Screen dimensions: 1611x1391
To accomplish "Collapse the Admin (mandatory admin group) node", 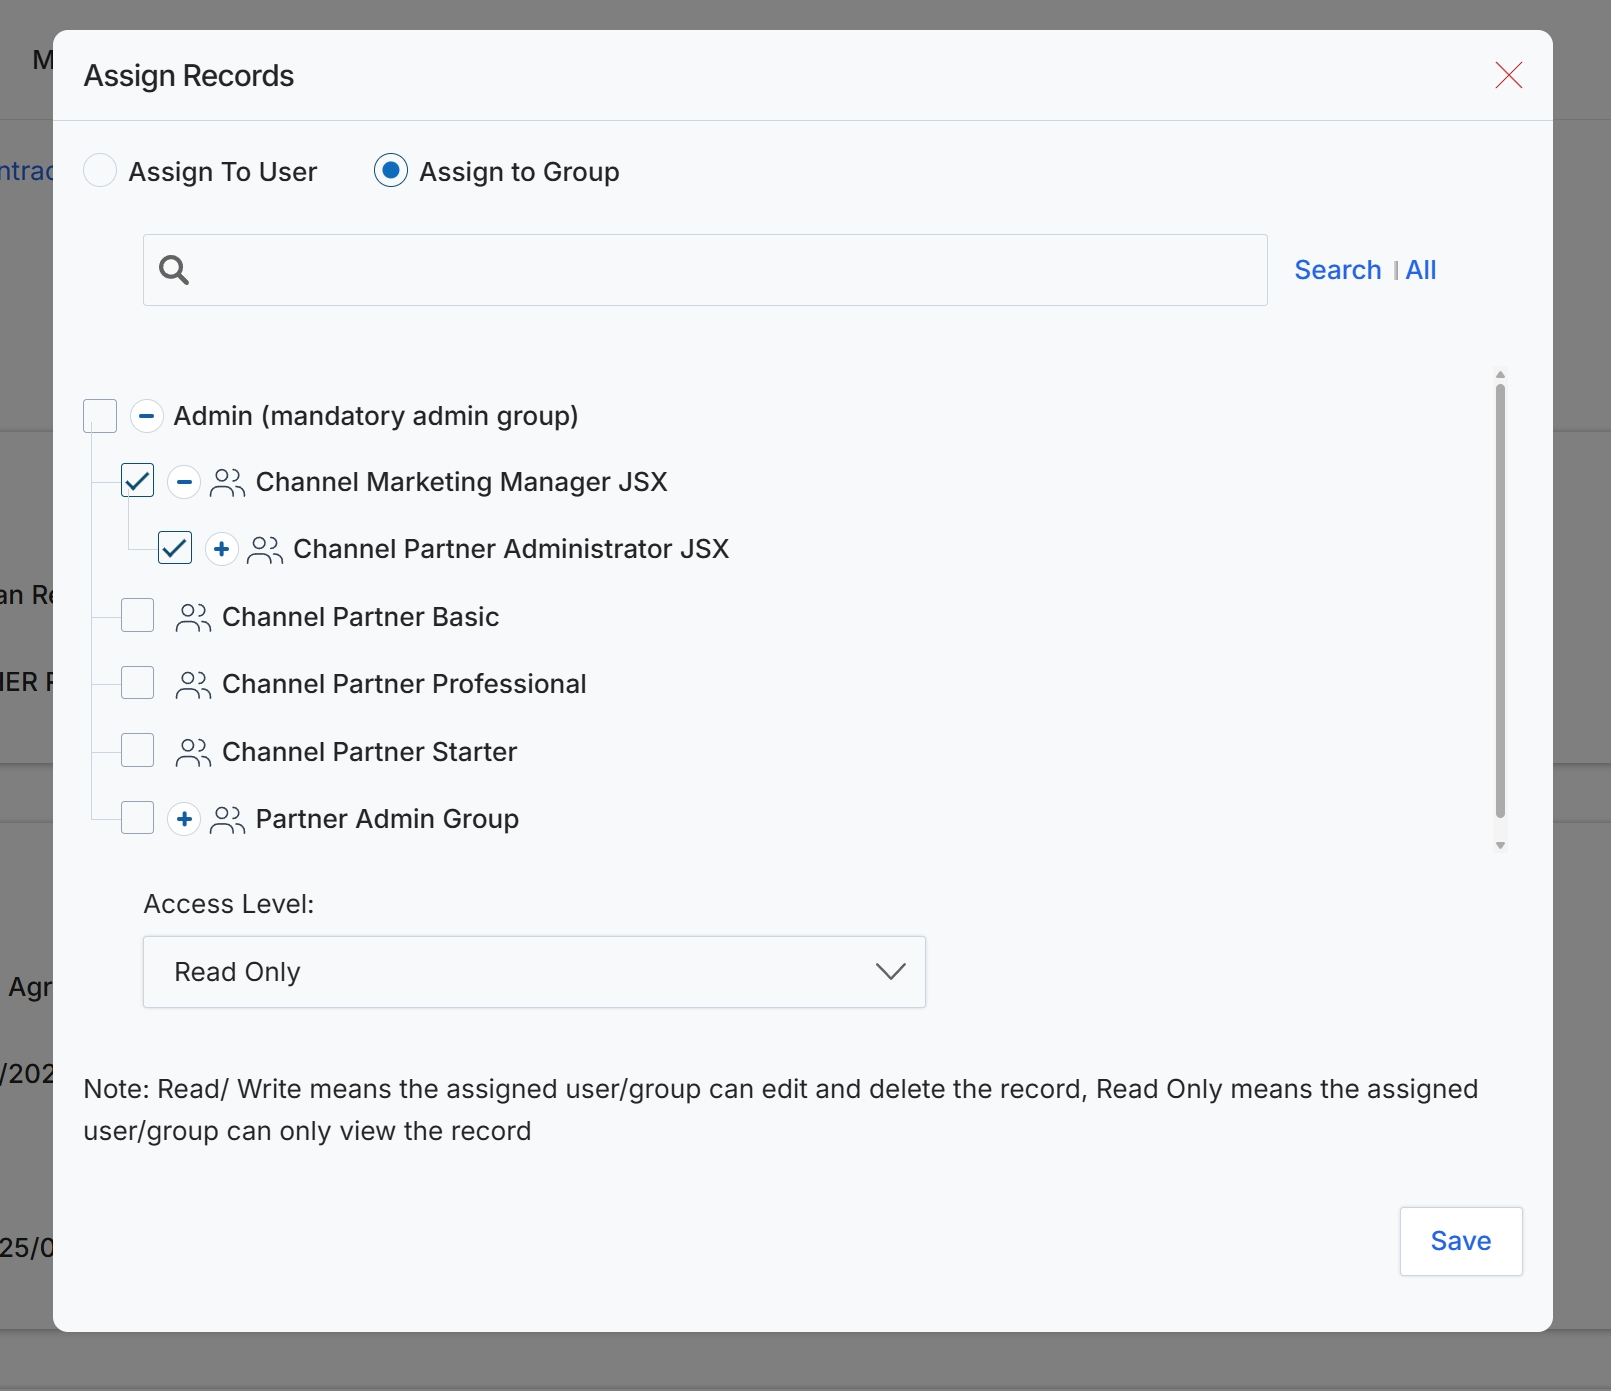I will pyautogui.click(x=146, y=415).
